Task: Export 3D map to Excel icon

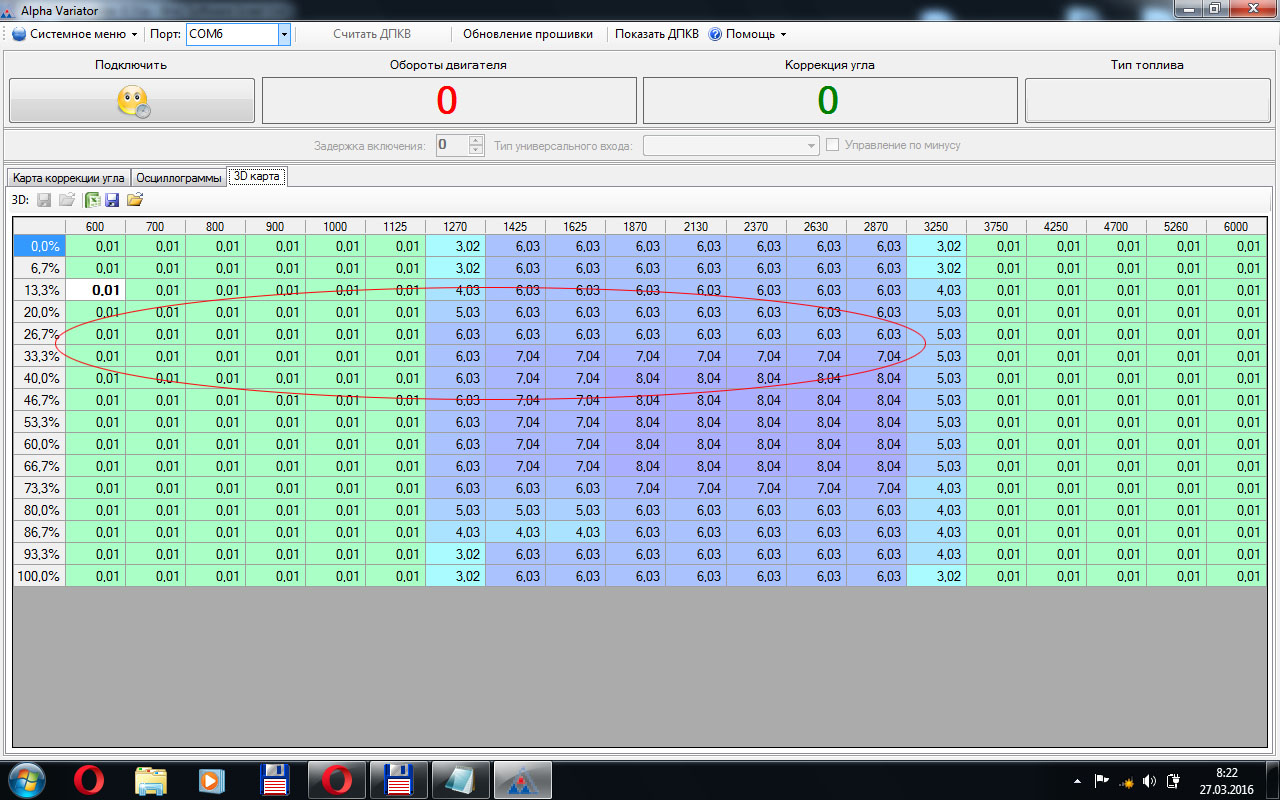Action: pos(91,200)
